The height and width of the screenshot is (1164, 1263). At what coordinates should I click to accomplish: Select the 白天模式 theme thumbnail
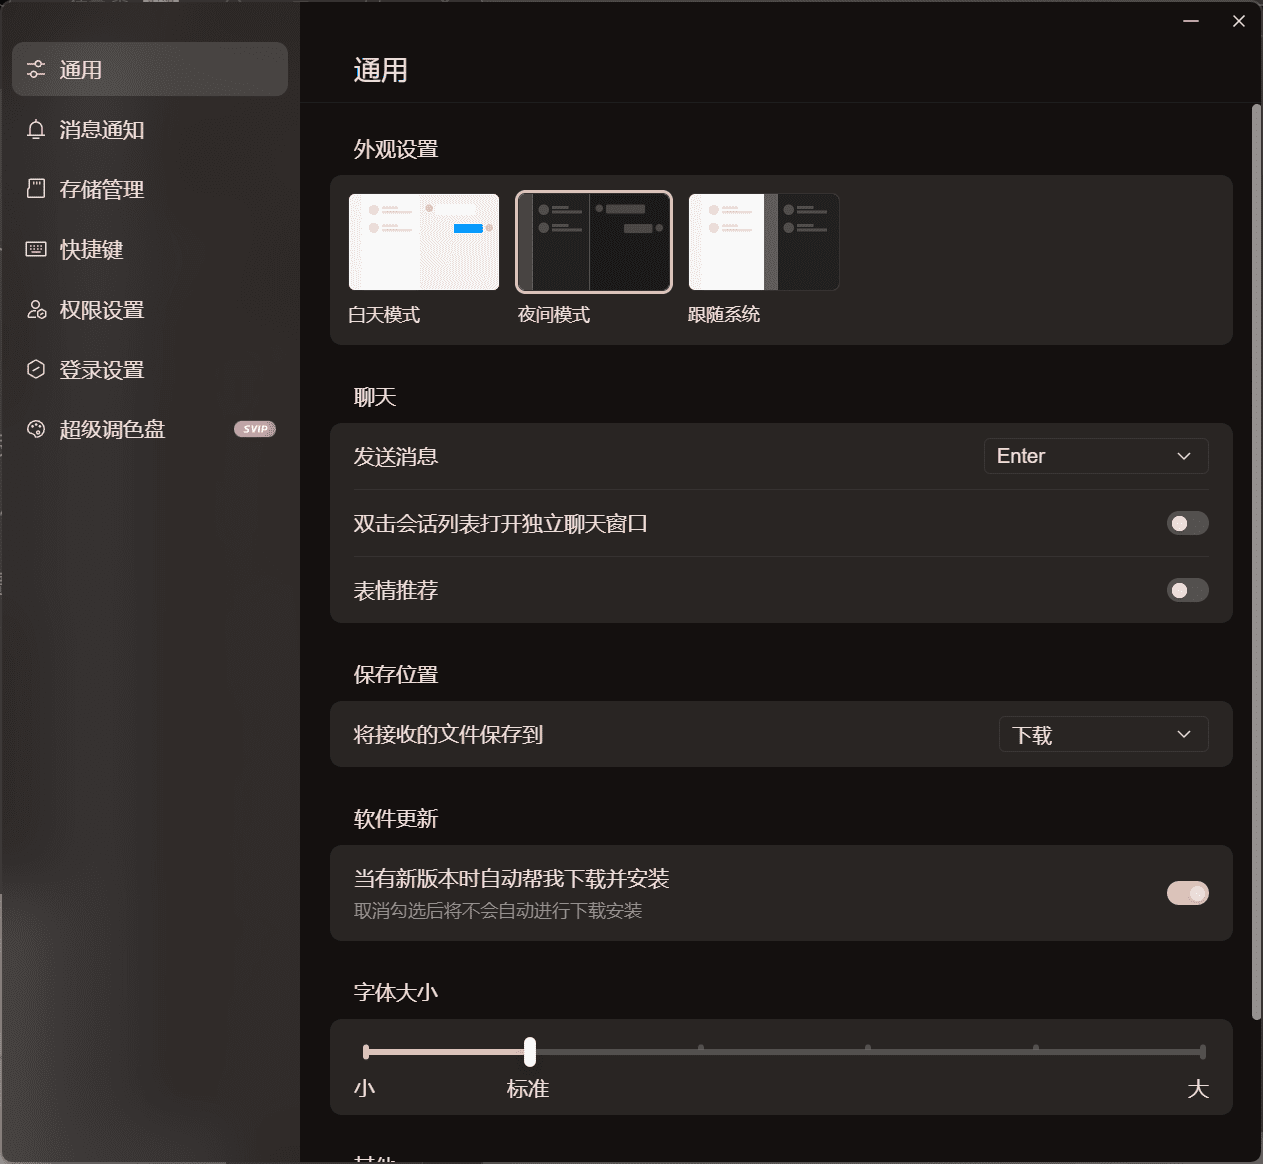424,242
